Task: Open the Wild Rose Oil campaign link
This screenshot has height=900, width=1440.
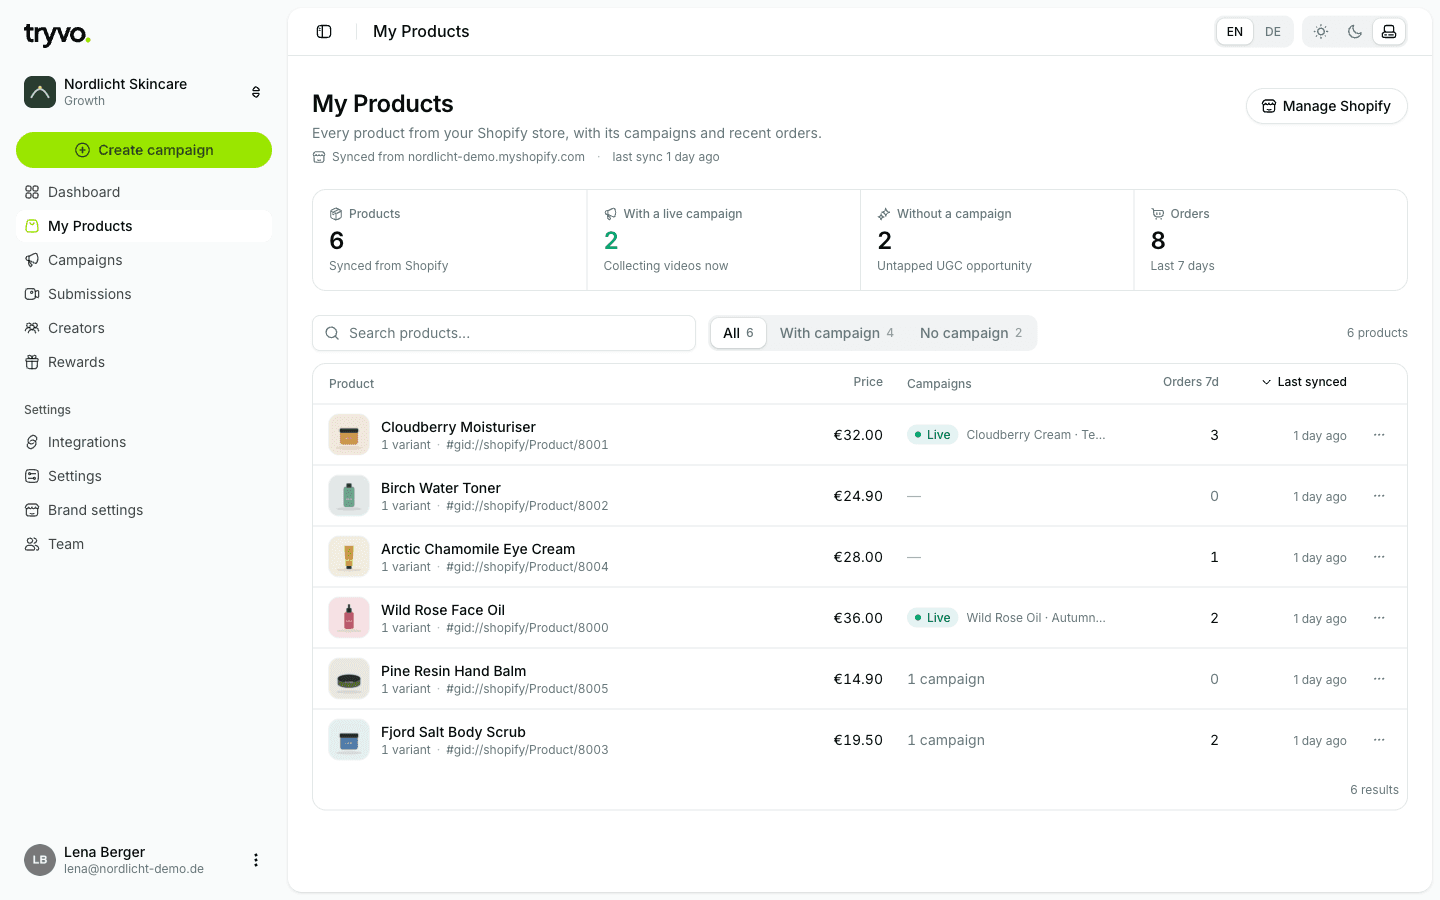Action: coord(1036,618)
